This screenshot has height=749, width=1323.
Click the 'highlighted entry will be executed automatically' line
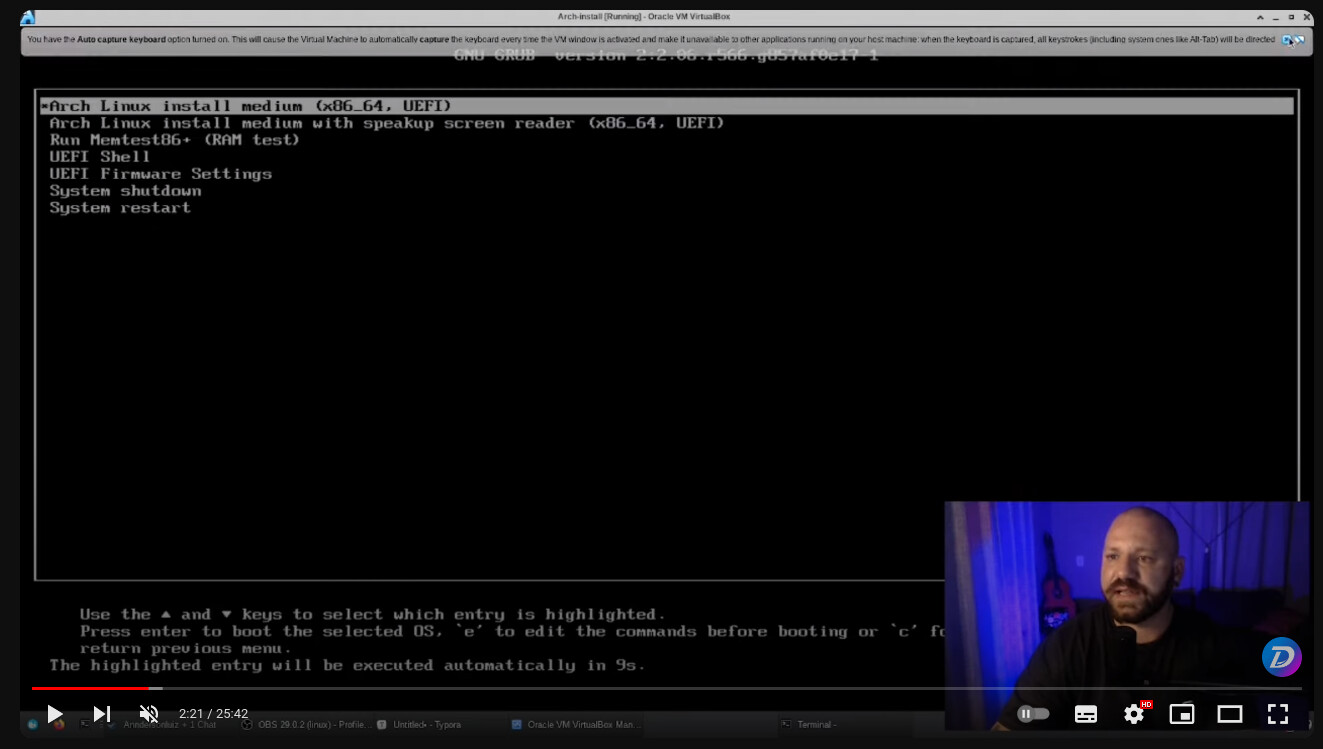(347, 666)
